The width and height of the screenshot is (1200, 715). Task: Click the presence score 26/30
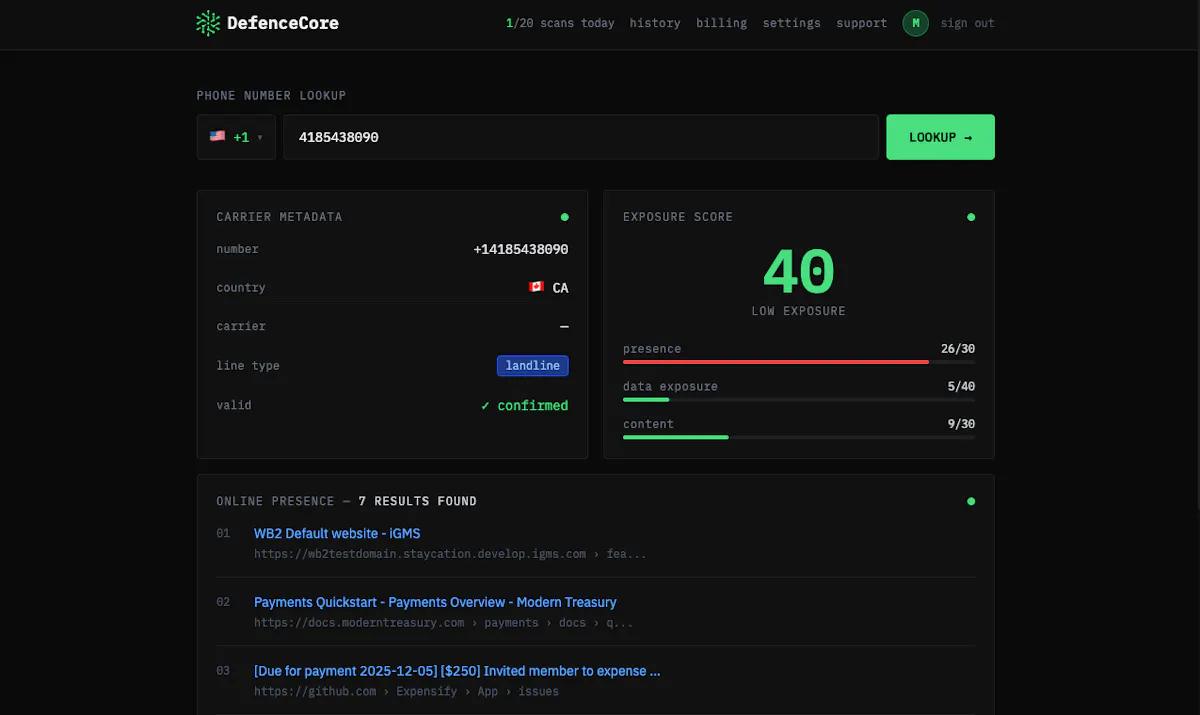click(958, 349)
